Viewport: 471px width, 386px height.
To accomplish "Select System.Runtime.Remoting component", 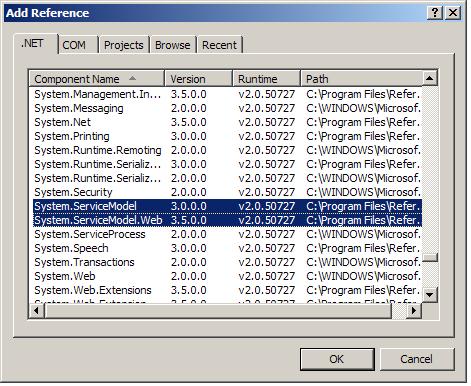I will coord(227,150).
